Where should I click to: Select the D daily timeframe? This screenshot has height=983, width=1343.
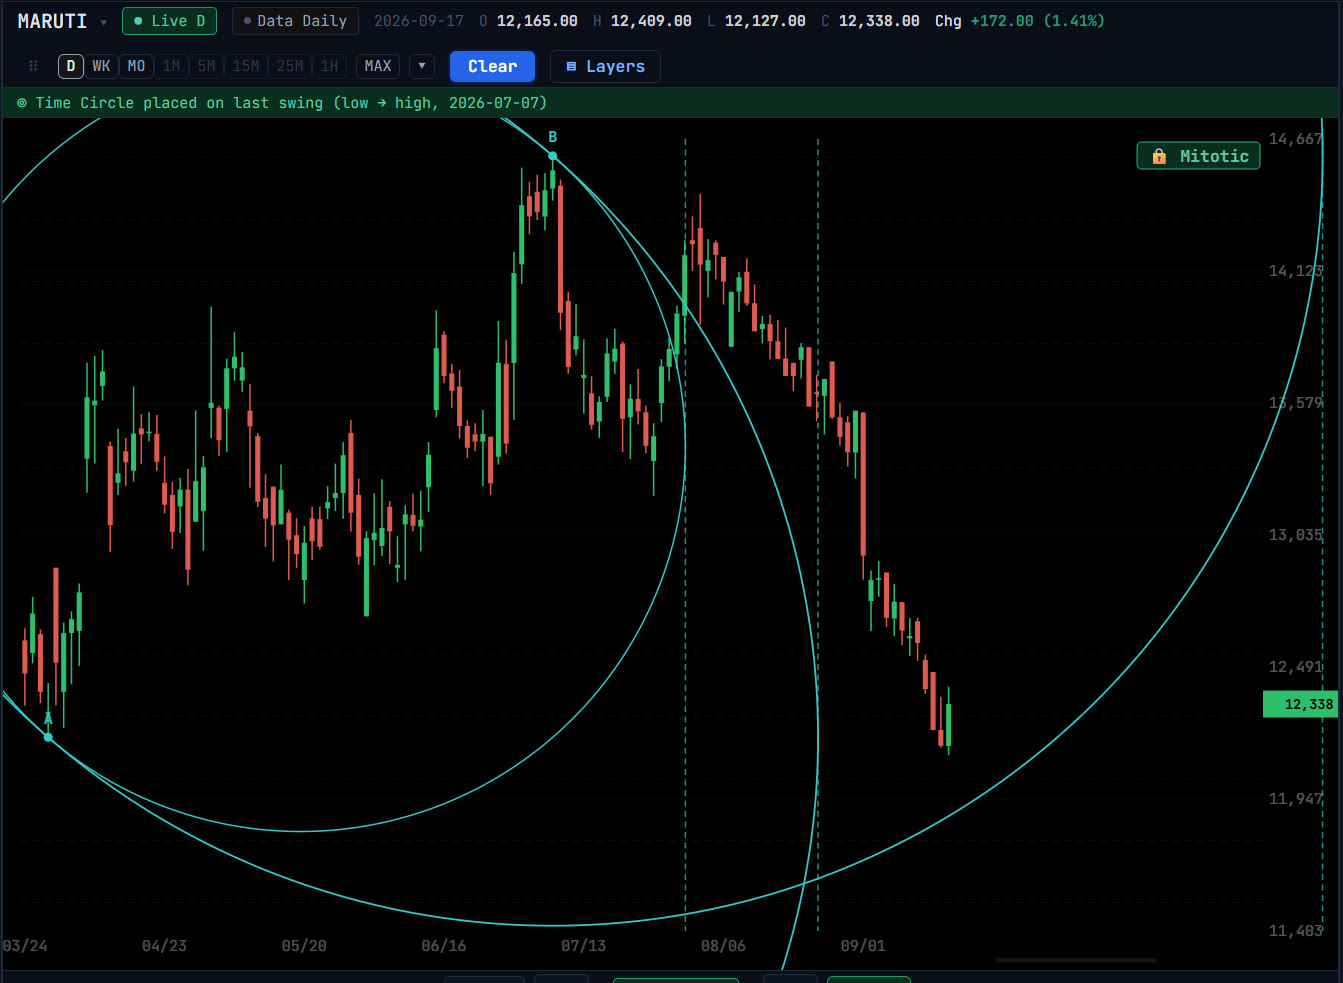(70, 66)
